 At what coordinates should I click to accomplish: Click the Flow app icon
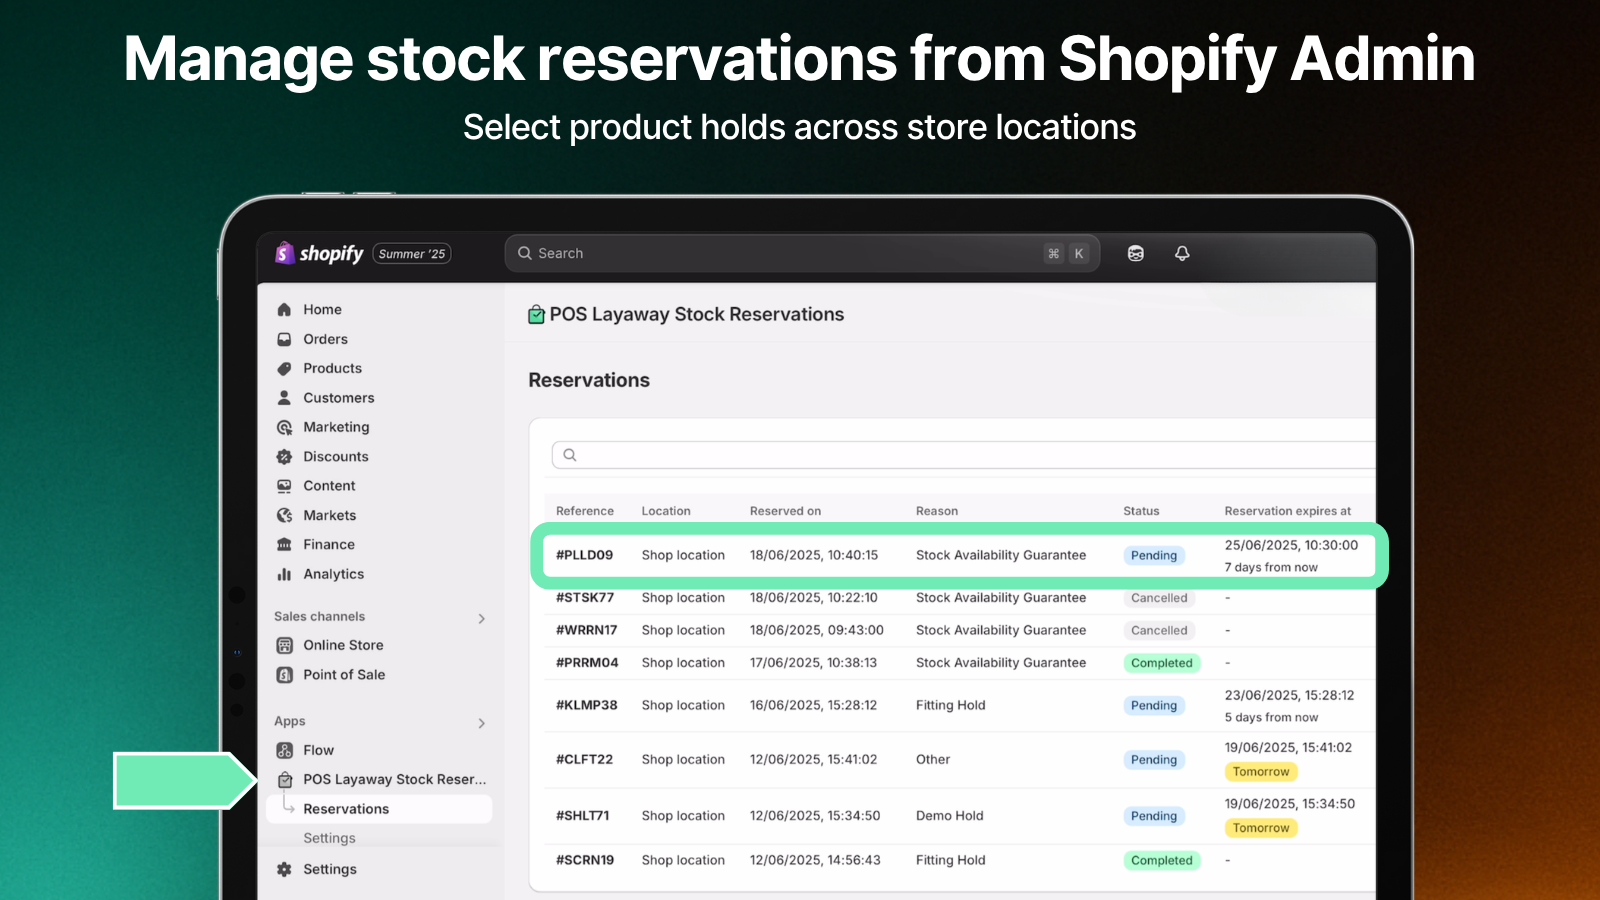284,750
